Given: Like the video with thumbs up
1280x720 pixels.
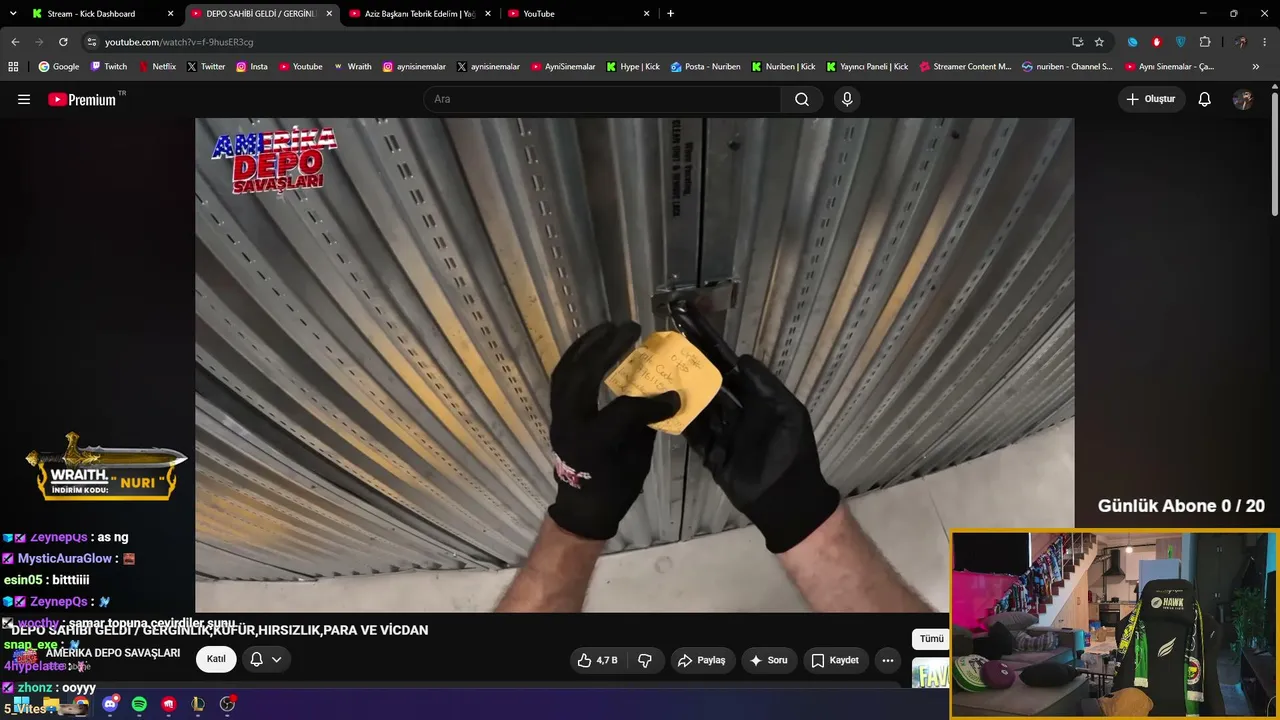Looking at the screenshot, I should tap(597, 660).
